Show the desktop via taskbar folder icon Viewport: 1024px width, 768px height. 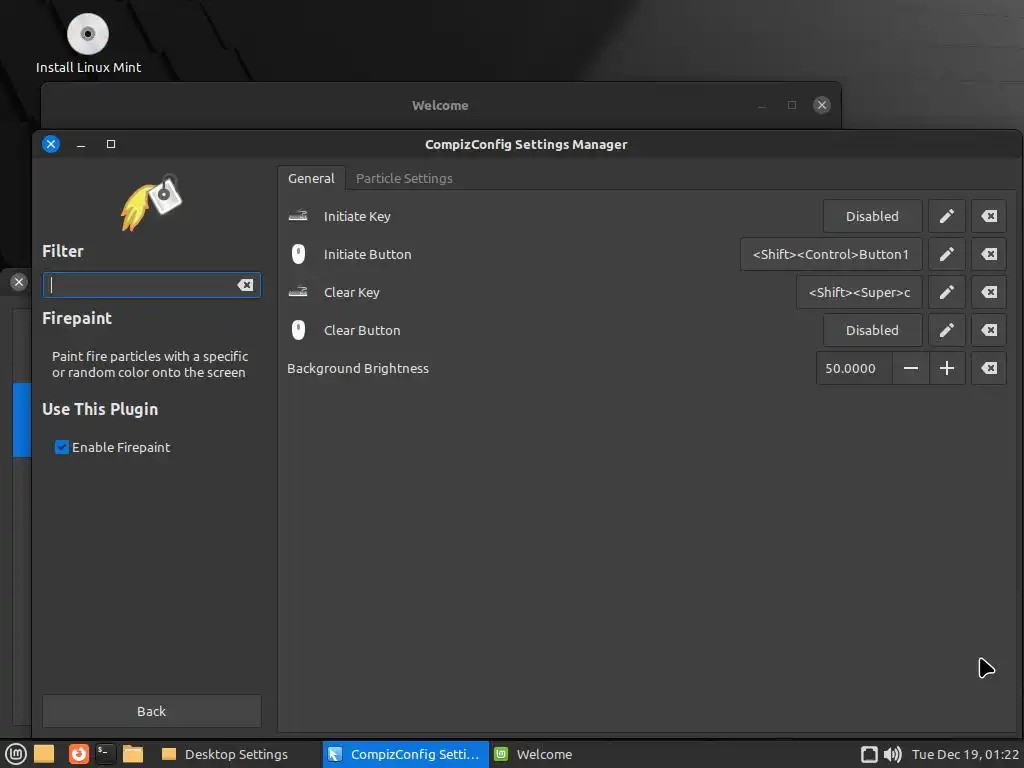click(44, 754)
